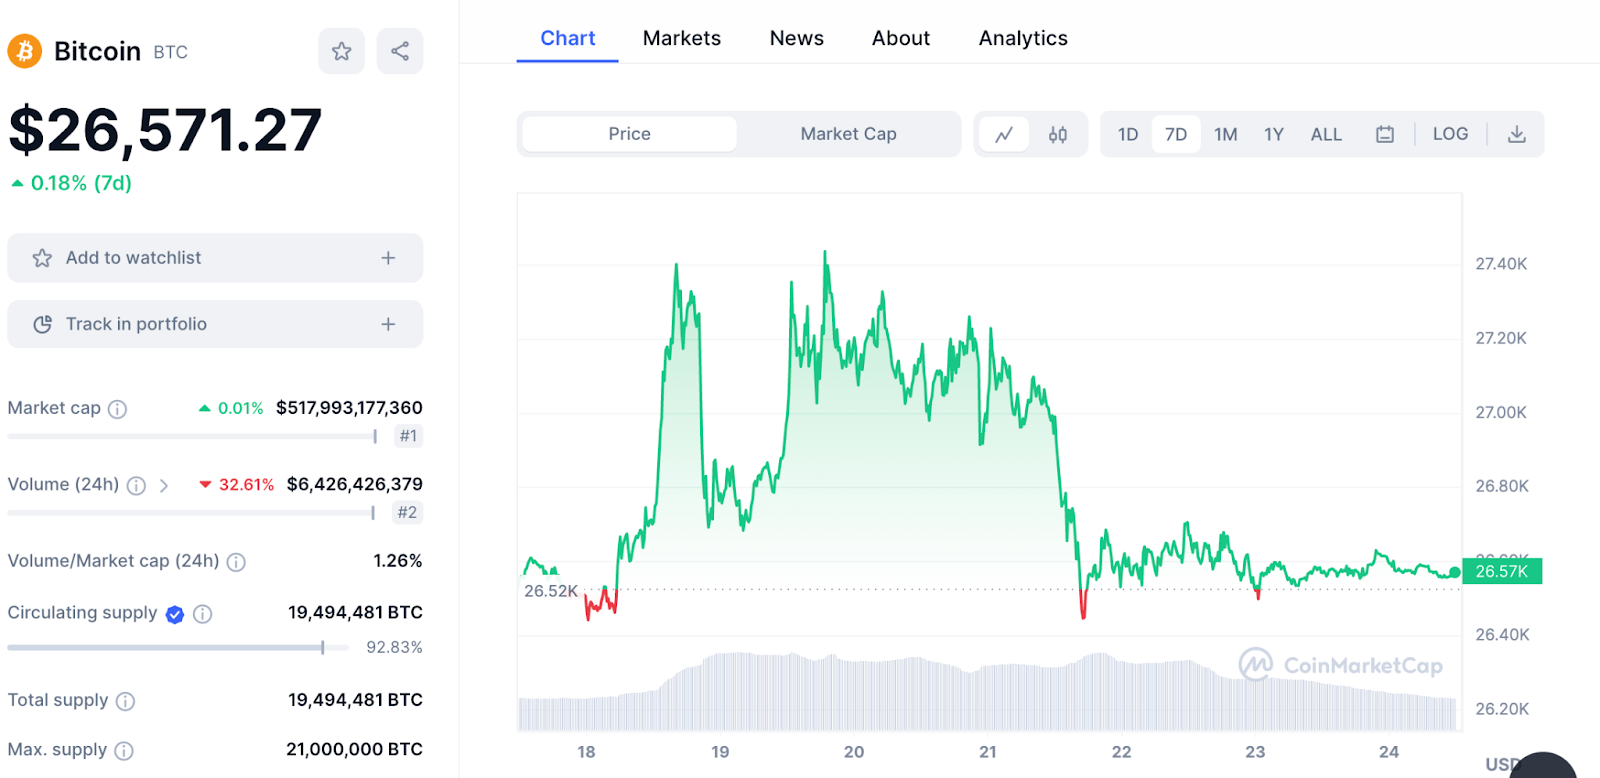Click the star favorite icon near Bitcoin
1600x778 pixels.
pos(341,51)
